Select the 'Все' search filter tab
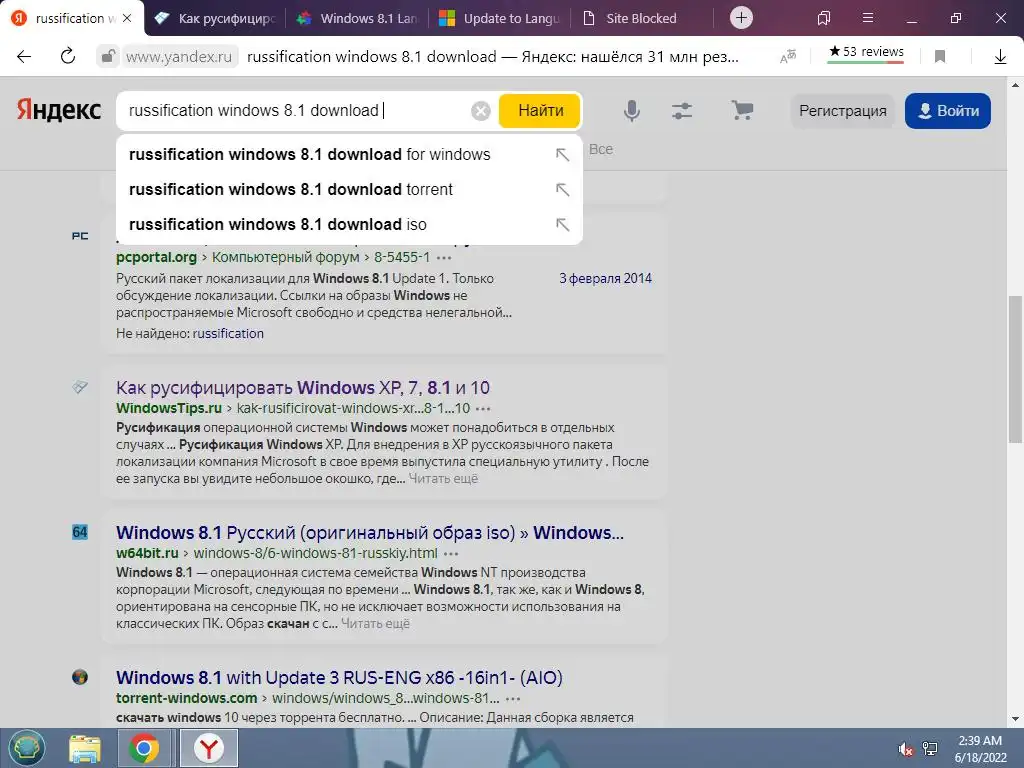The width and height of the screenshot is (1024, 768). (601, 150)
